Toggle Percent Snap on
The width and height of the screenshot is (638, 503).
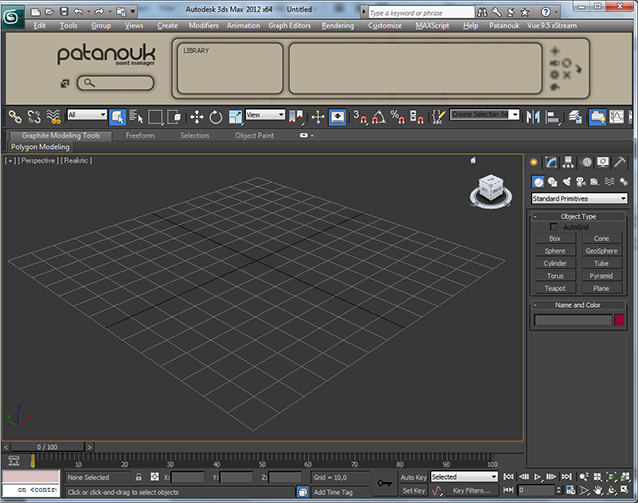pos(398,117)
